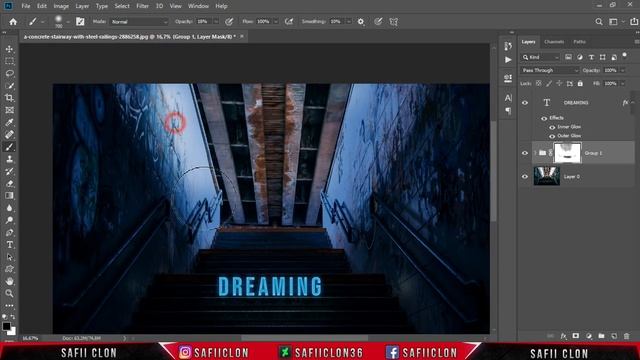Viewport: 640px width, 360px height.
Task: Select the Dodge tool
Action: click(9, 220)
